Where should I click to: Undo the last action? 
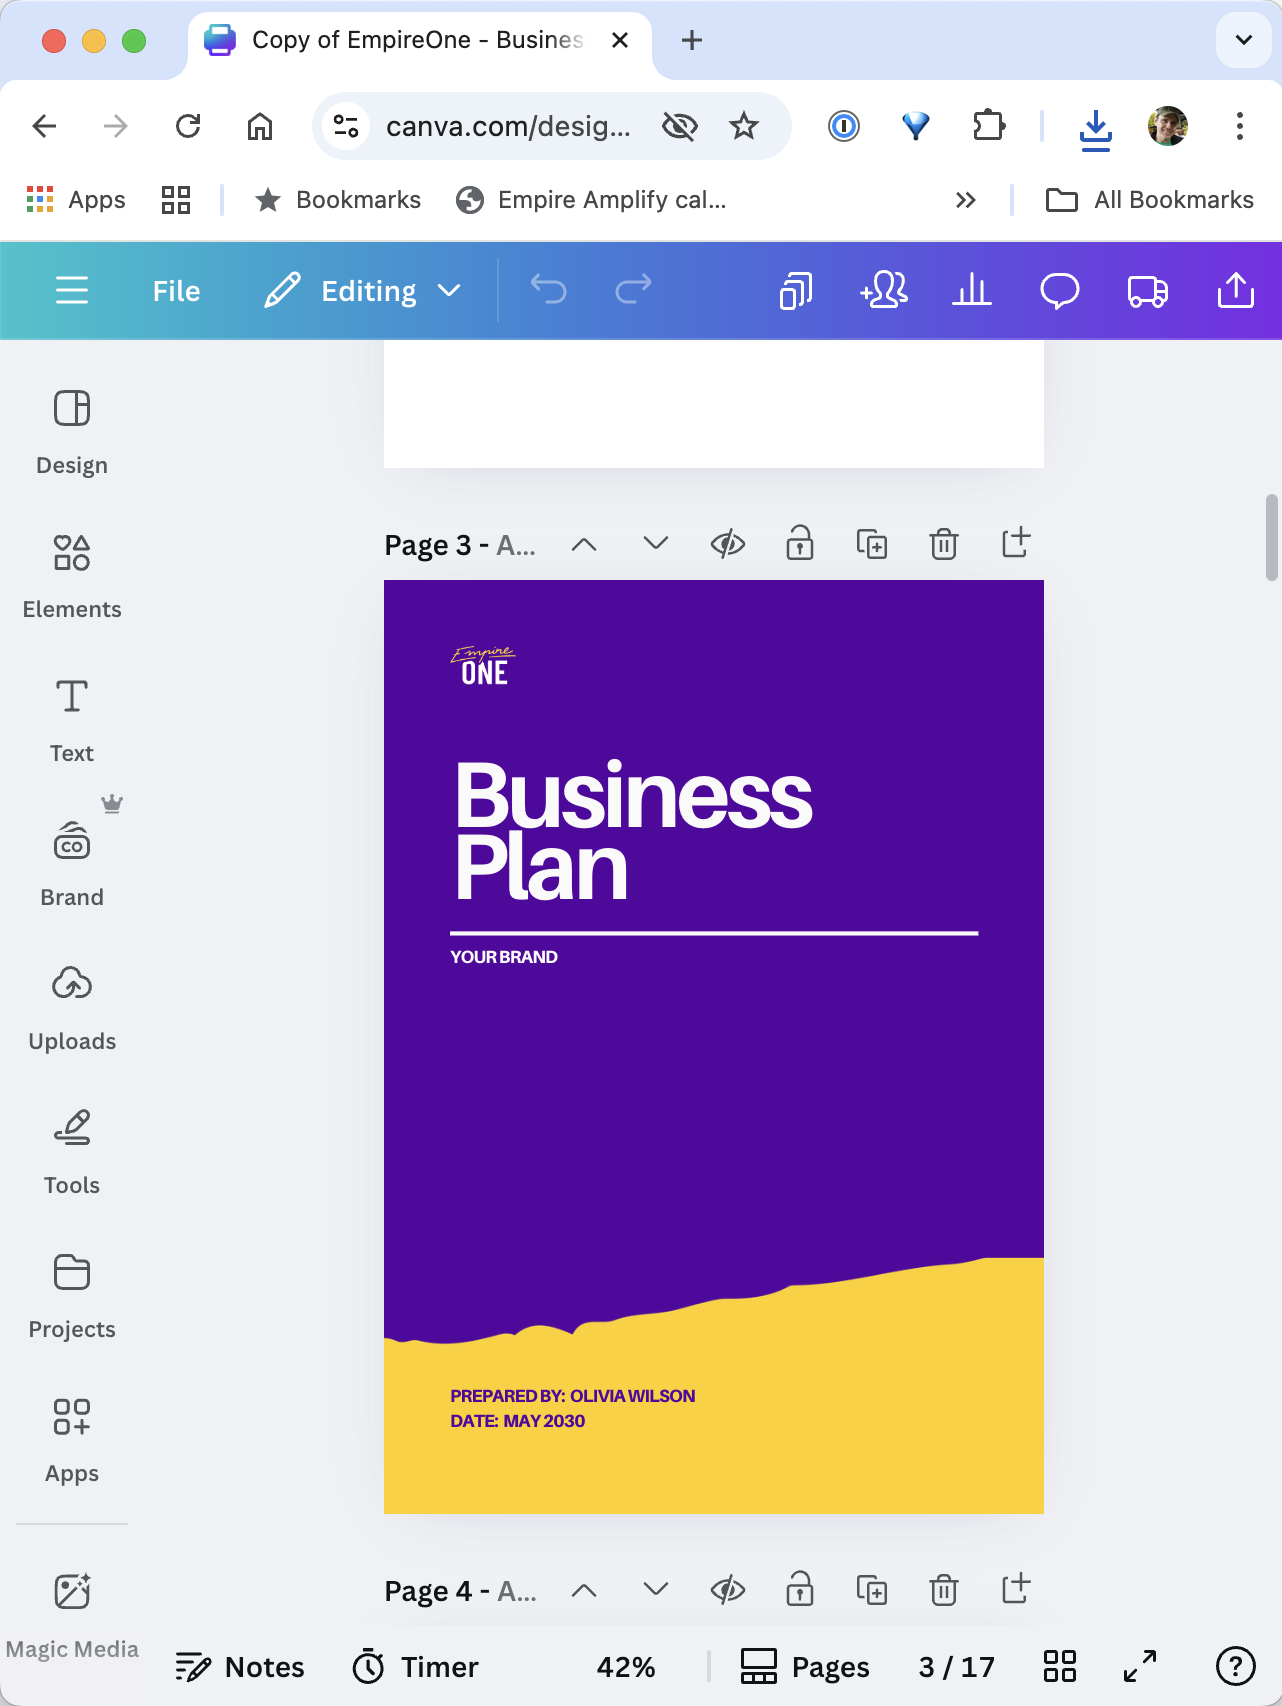click(x=548, y=291)
